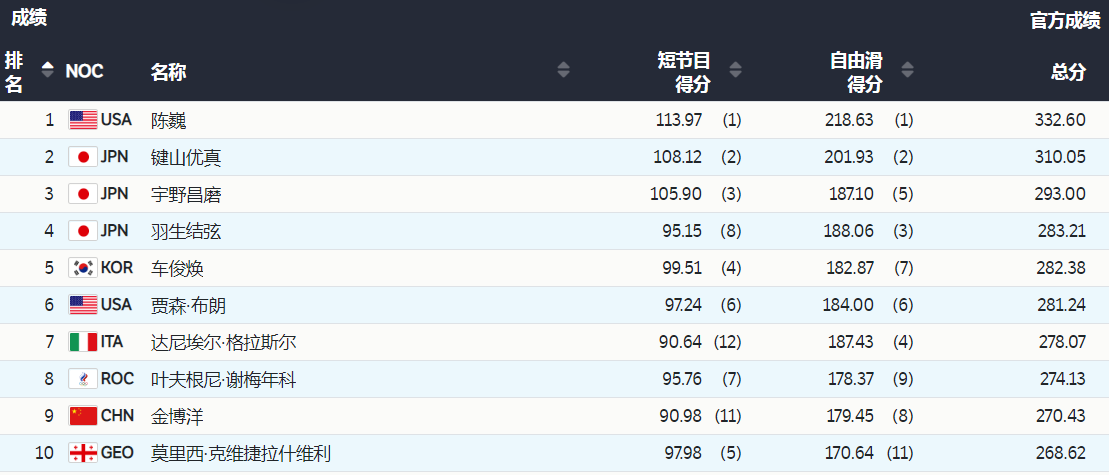This screenshot has height=475, width=1109.
Task: Click the Italy flag icon in row 7
Action: pyautogui.click(x=83, y=342)
